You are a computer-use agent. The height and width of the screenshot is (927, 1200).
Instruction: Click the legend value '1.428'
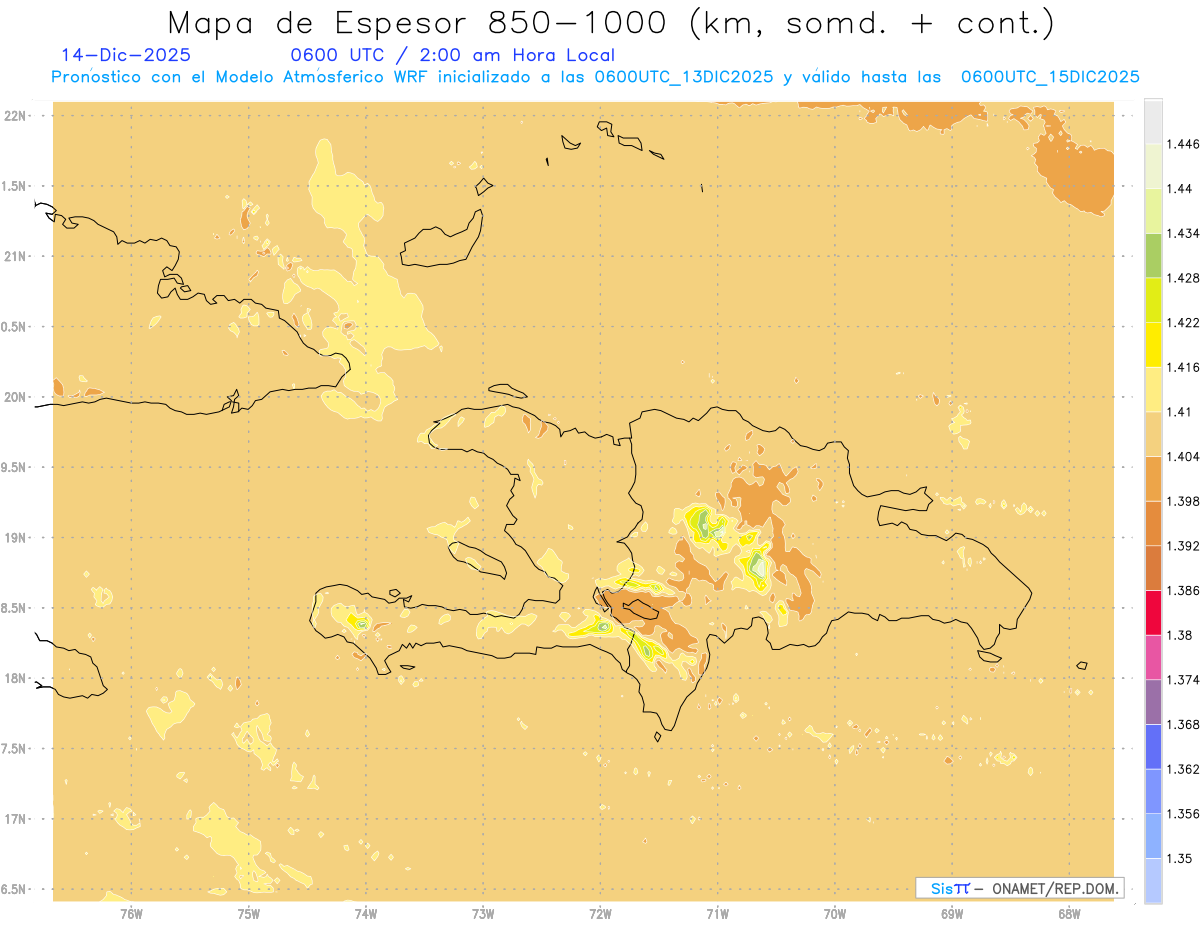coord(1181,278)
